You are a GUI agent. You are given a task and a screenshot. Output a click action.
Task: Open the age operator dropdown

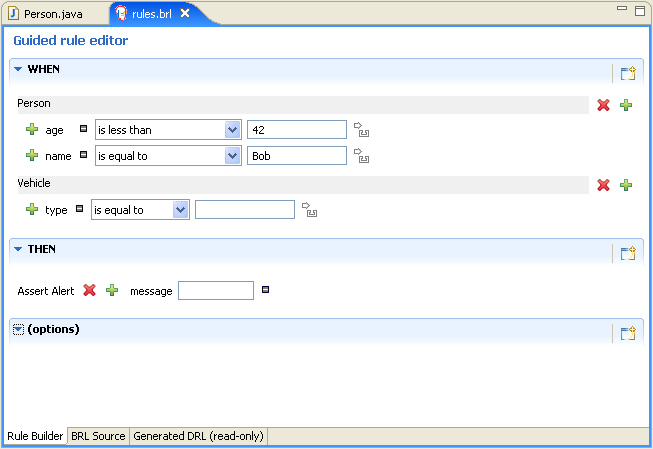point(233,129)
